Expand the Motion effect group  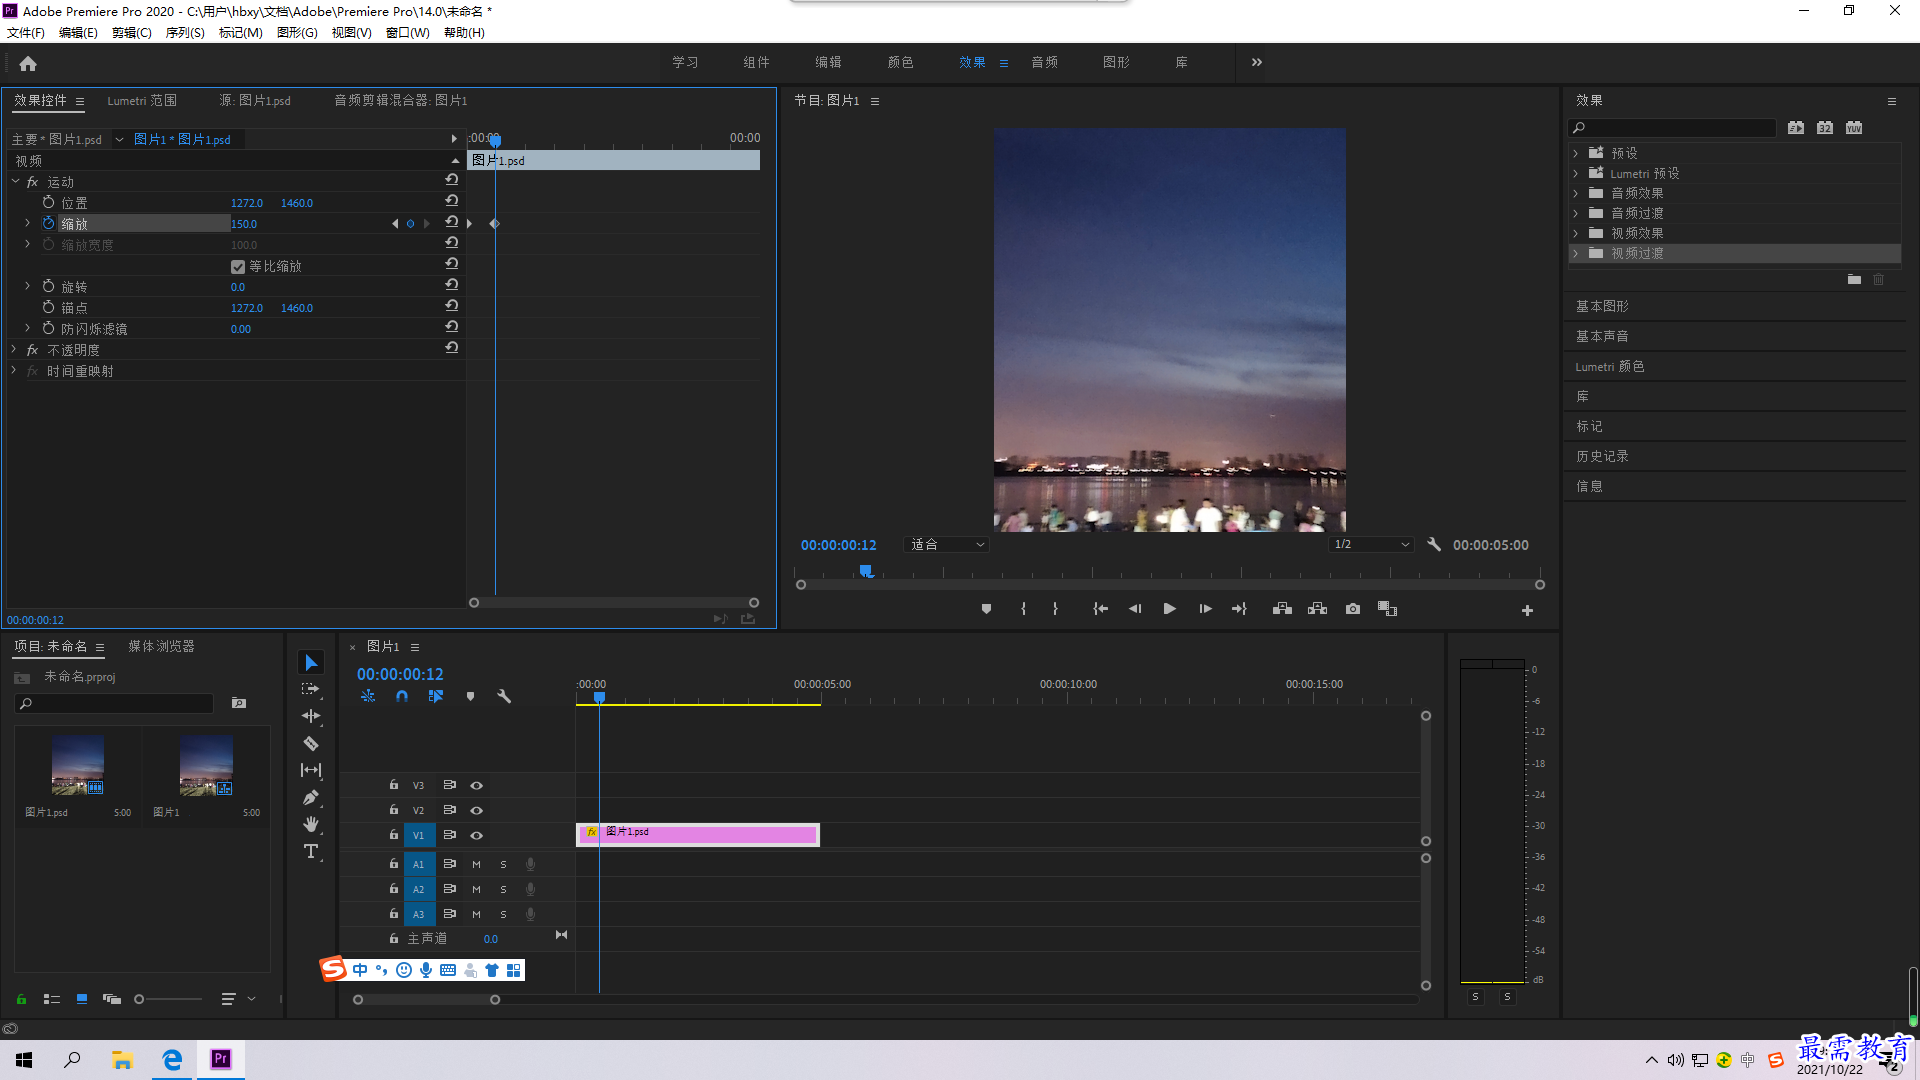pyautogui.click(x=15, y=181)
